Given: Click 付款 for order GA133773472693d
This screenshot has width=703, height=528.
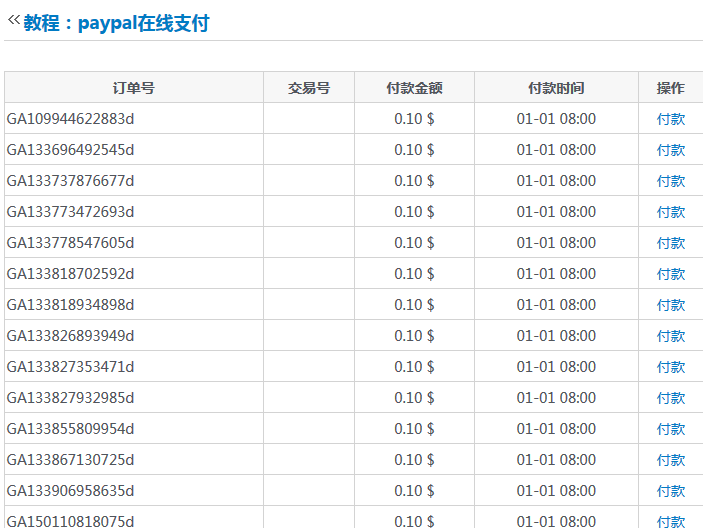Looking at the screenshot, I should pos(671,212).
